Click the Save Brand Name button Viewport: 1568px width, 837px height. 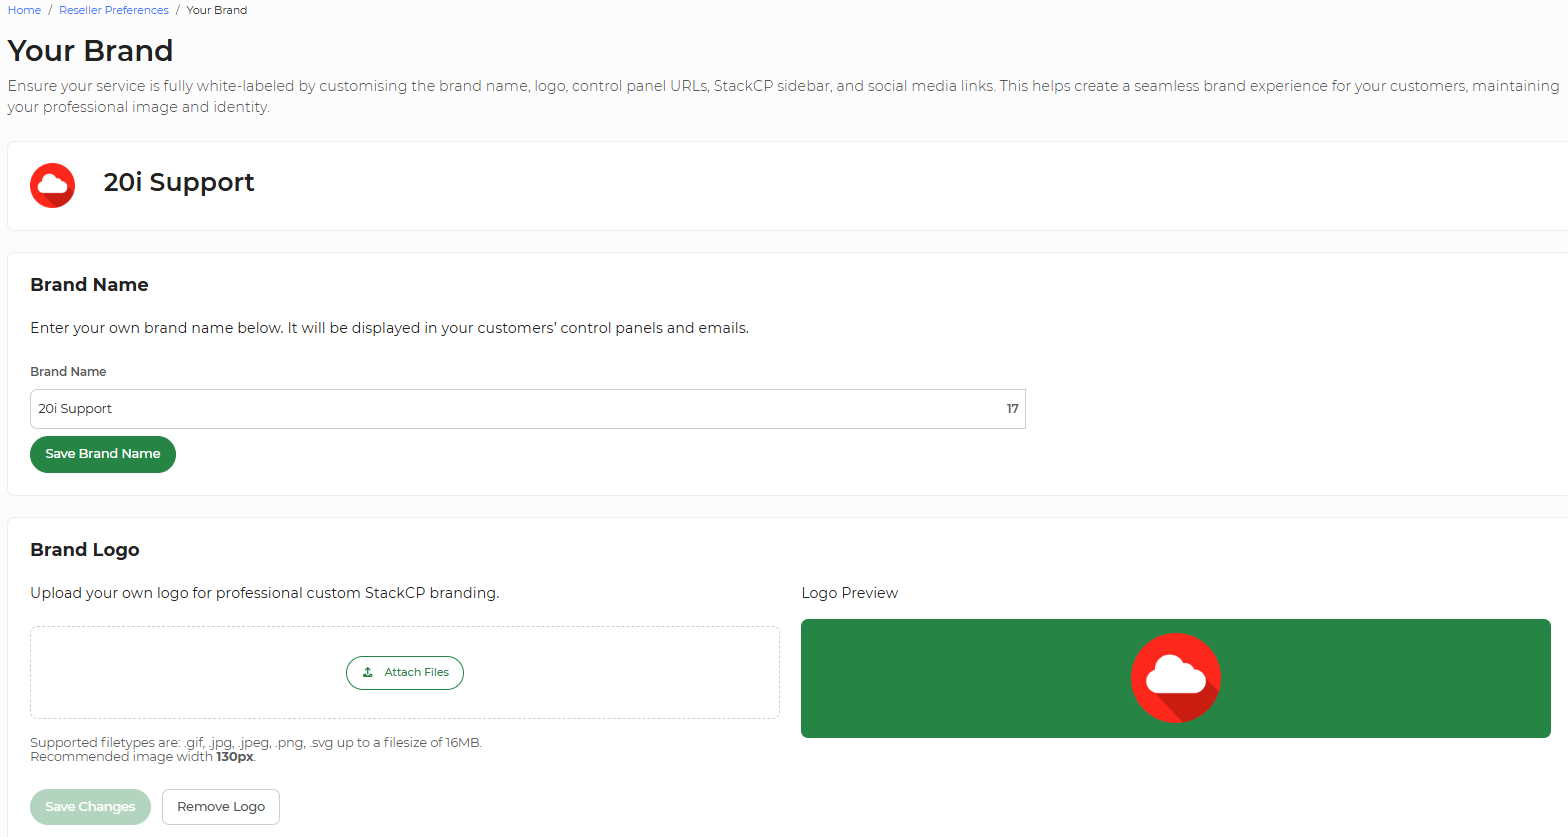coord(103,454)
